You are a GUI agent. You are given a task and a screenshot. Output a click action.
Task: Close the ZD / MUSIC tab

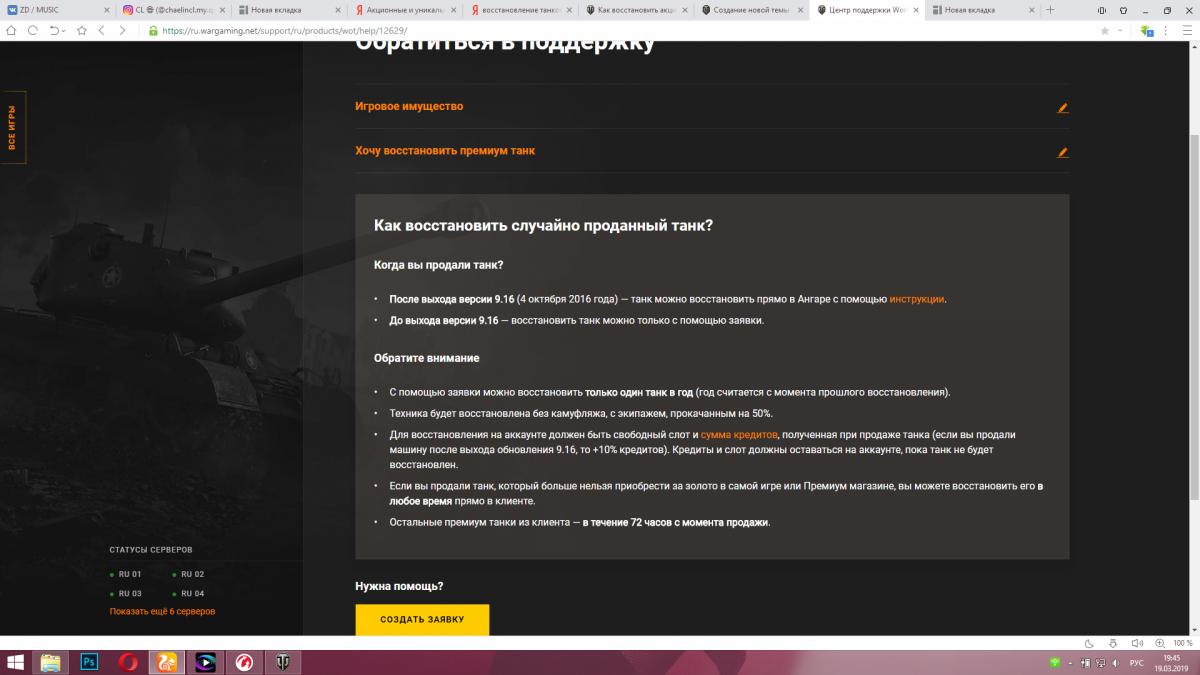(x=107, y=10)
